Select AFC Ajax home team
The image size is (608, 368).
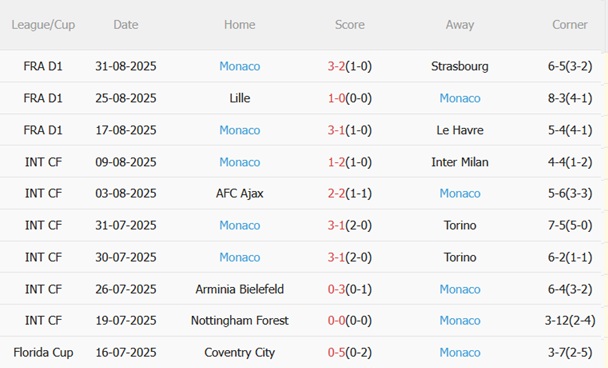[240, 194]
